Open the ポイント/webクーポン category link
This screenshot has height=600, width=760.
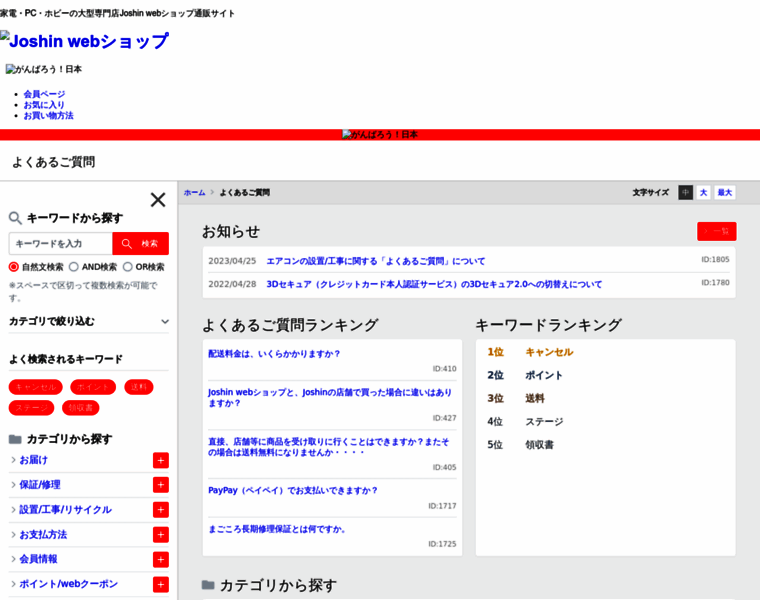pos(68,584)
